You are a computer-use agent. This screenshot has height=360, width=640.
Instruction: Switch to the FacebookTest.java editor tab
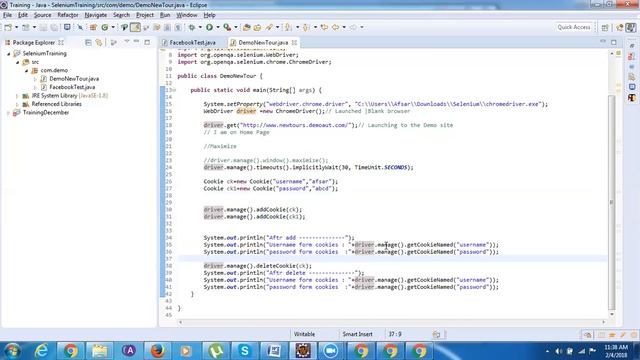click(x=192, y=42)
